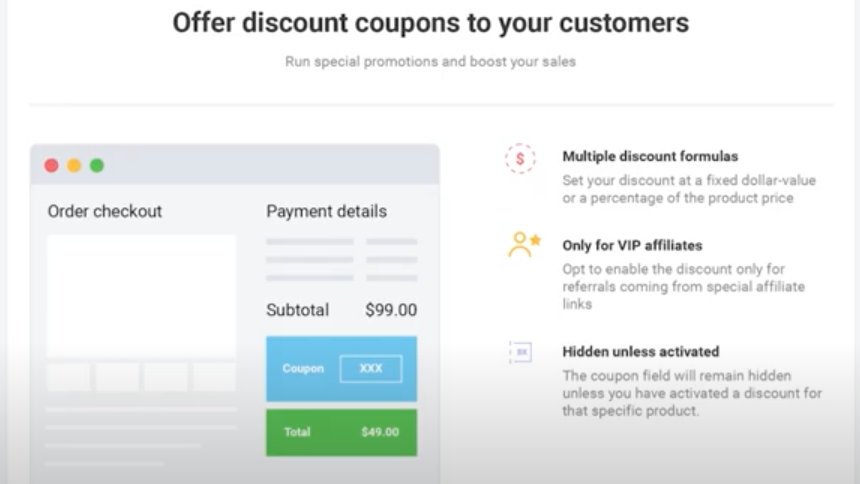Click the Hidden unless activated heading
This screenshot has width=860, height=484.
tap(640, 351)
